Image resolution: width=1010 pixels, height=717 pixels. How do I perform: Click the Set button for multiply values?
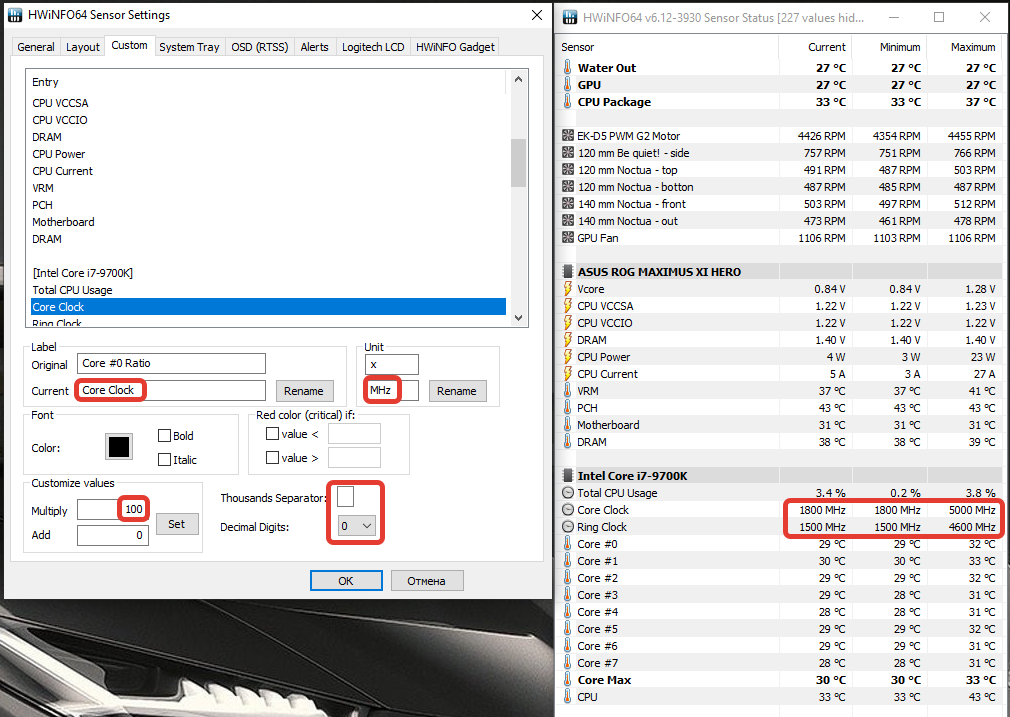pos(176,524)
